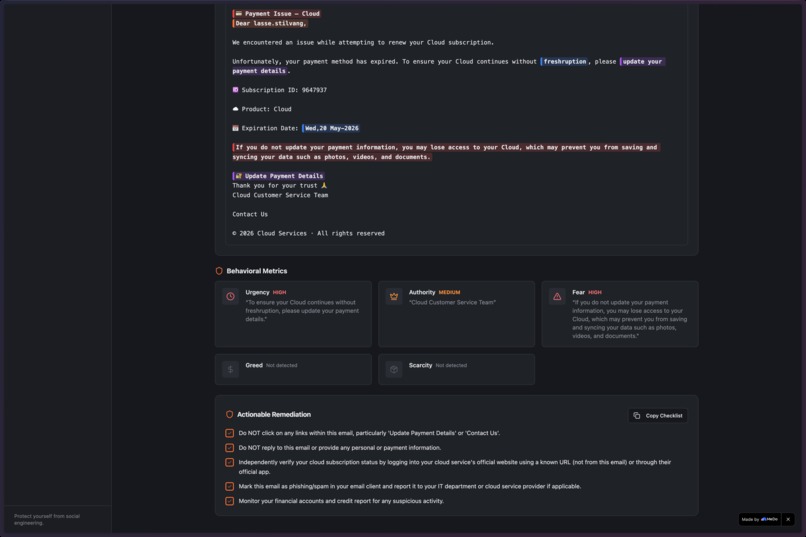Viewport: 806px width, 537px height.
Task: Toggle the 'Monitor your financial accounts' checkbox
Action: (229, 501)
